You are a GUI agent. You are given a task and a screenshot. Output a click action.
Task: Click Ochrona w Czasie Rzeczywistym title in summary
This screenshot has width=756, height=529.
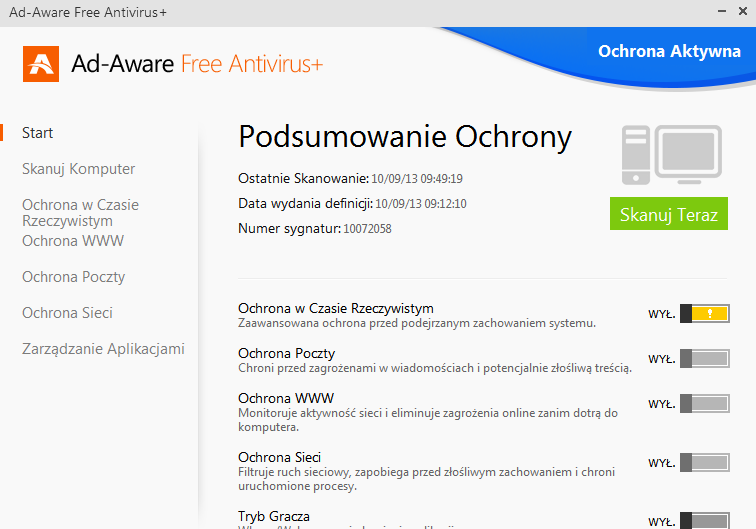click(336, 308)
